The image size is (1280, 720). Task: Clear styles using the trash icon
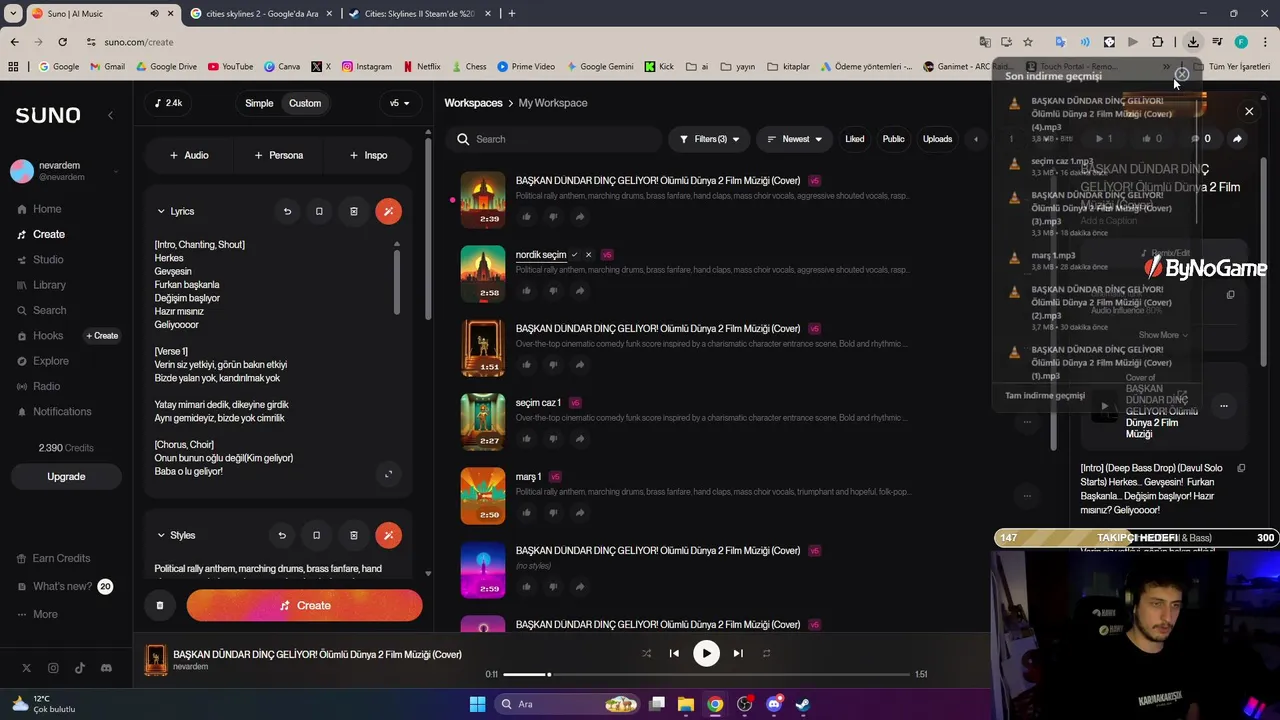click(x=353, y=535)
